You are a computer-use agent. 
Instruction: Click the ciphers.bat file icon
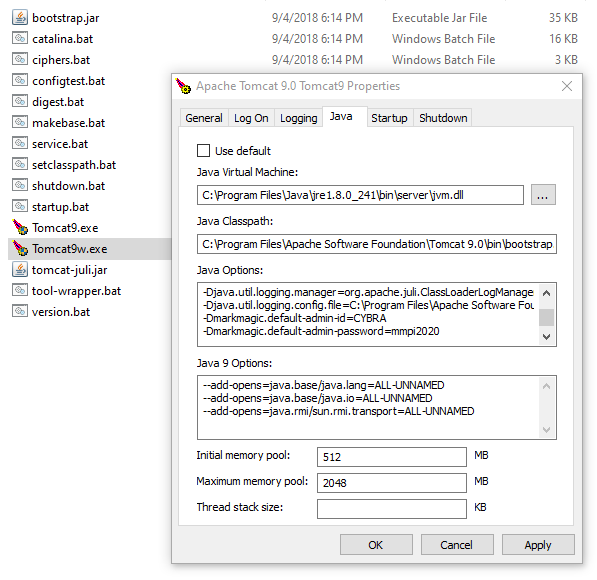(x=20, y=59)
